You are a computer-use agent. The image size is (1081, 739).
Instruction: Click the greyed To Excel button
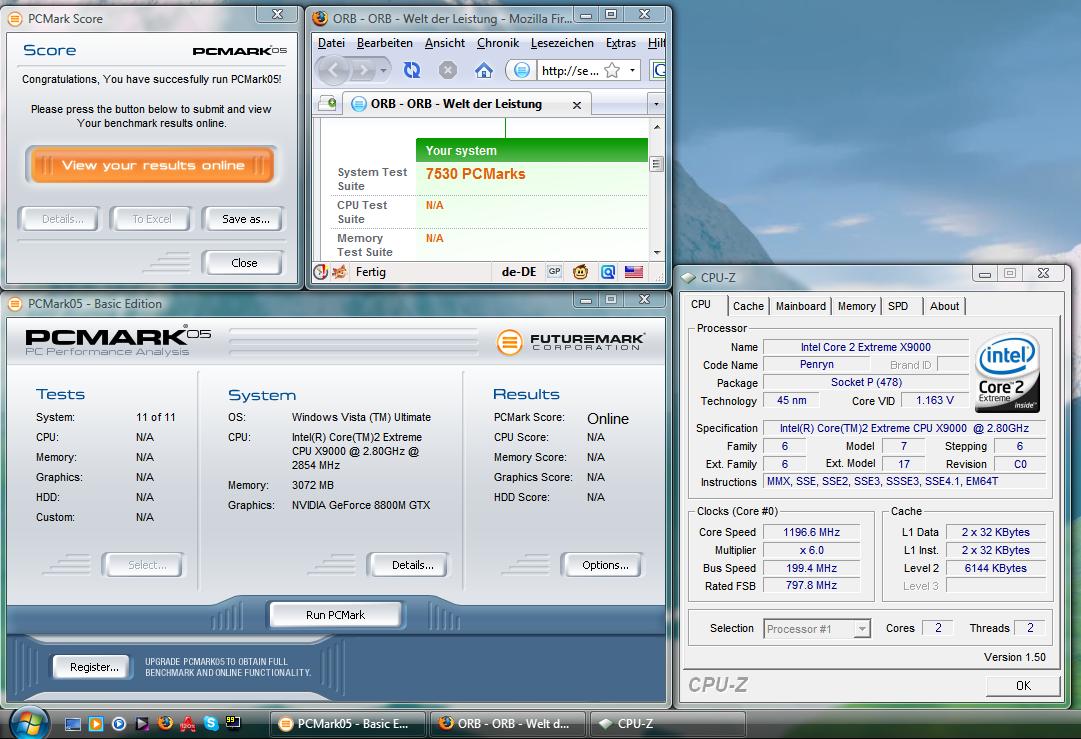(152, 219)
